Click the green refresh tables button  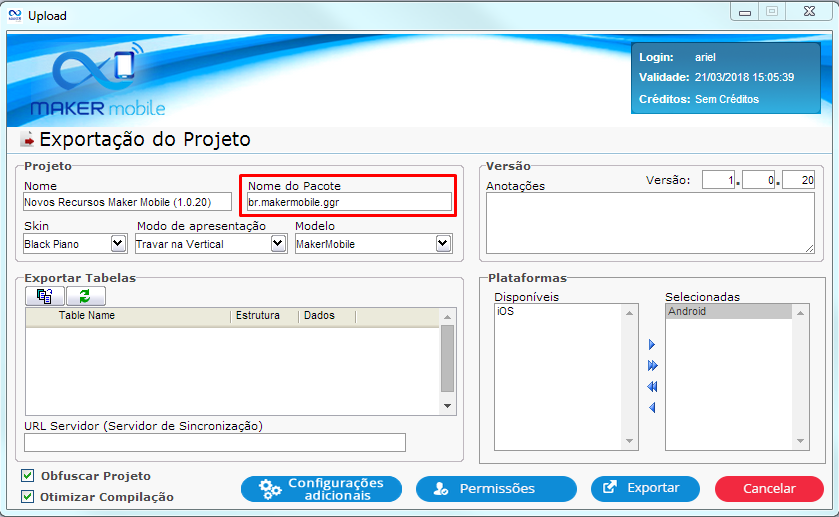click(85, 296)
